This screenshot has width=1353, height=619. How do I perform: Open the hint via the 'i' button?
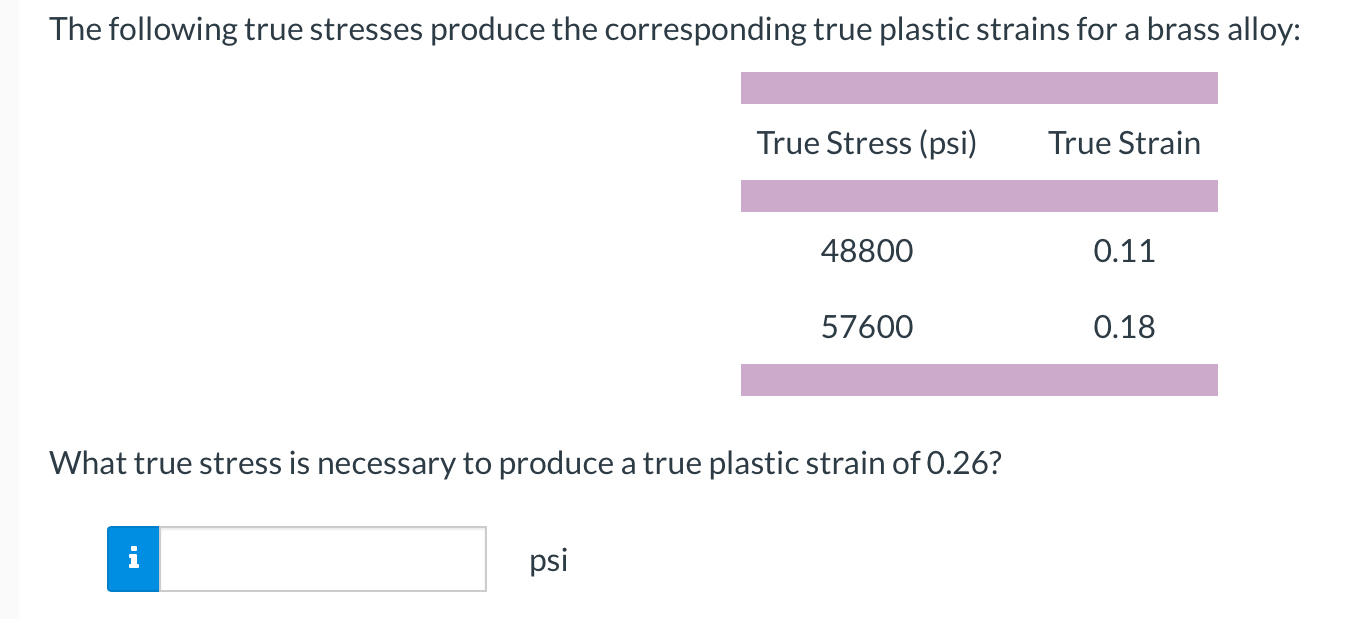click(x=133, y=559)
